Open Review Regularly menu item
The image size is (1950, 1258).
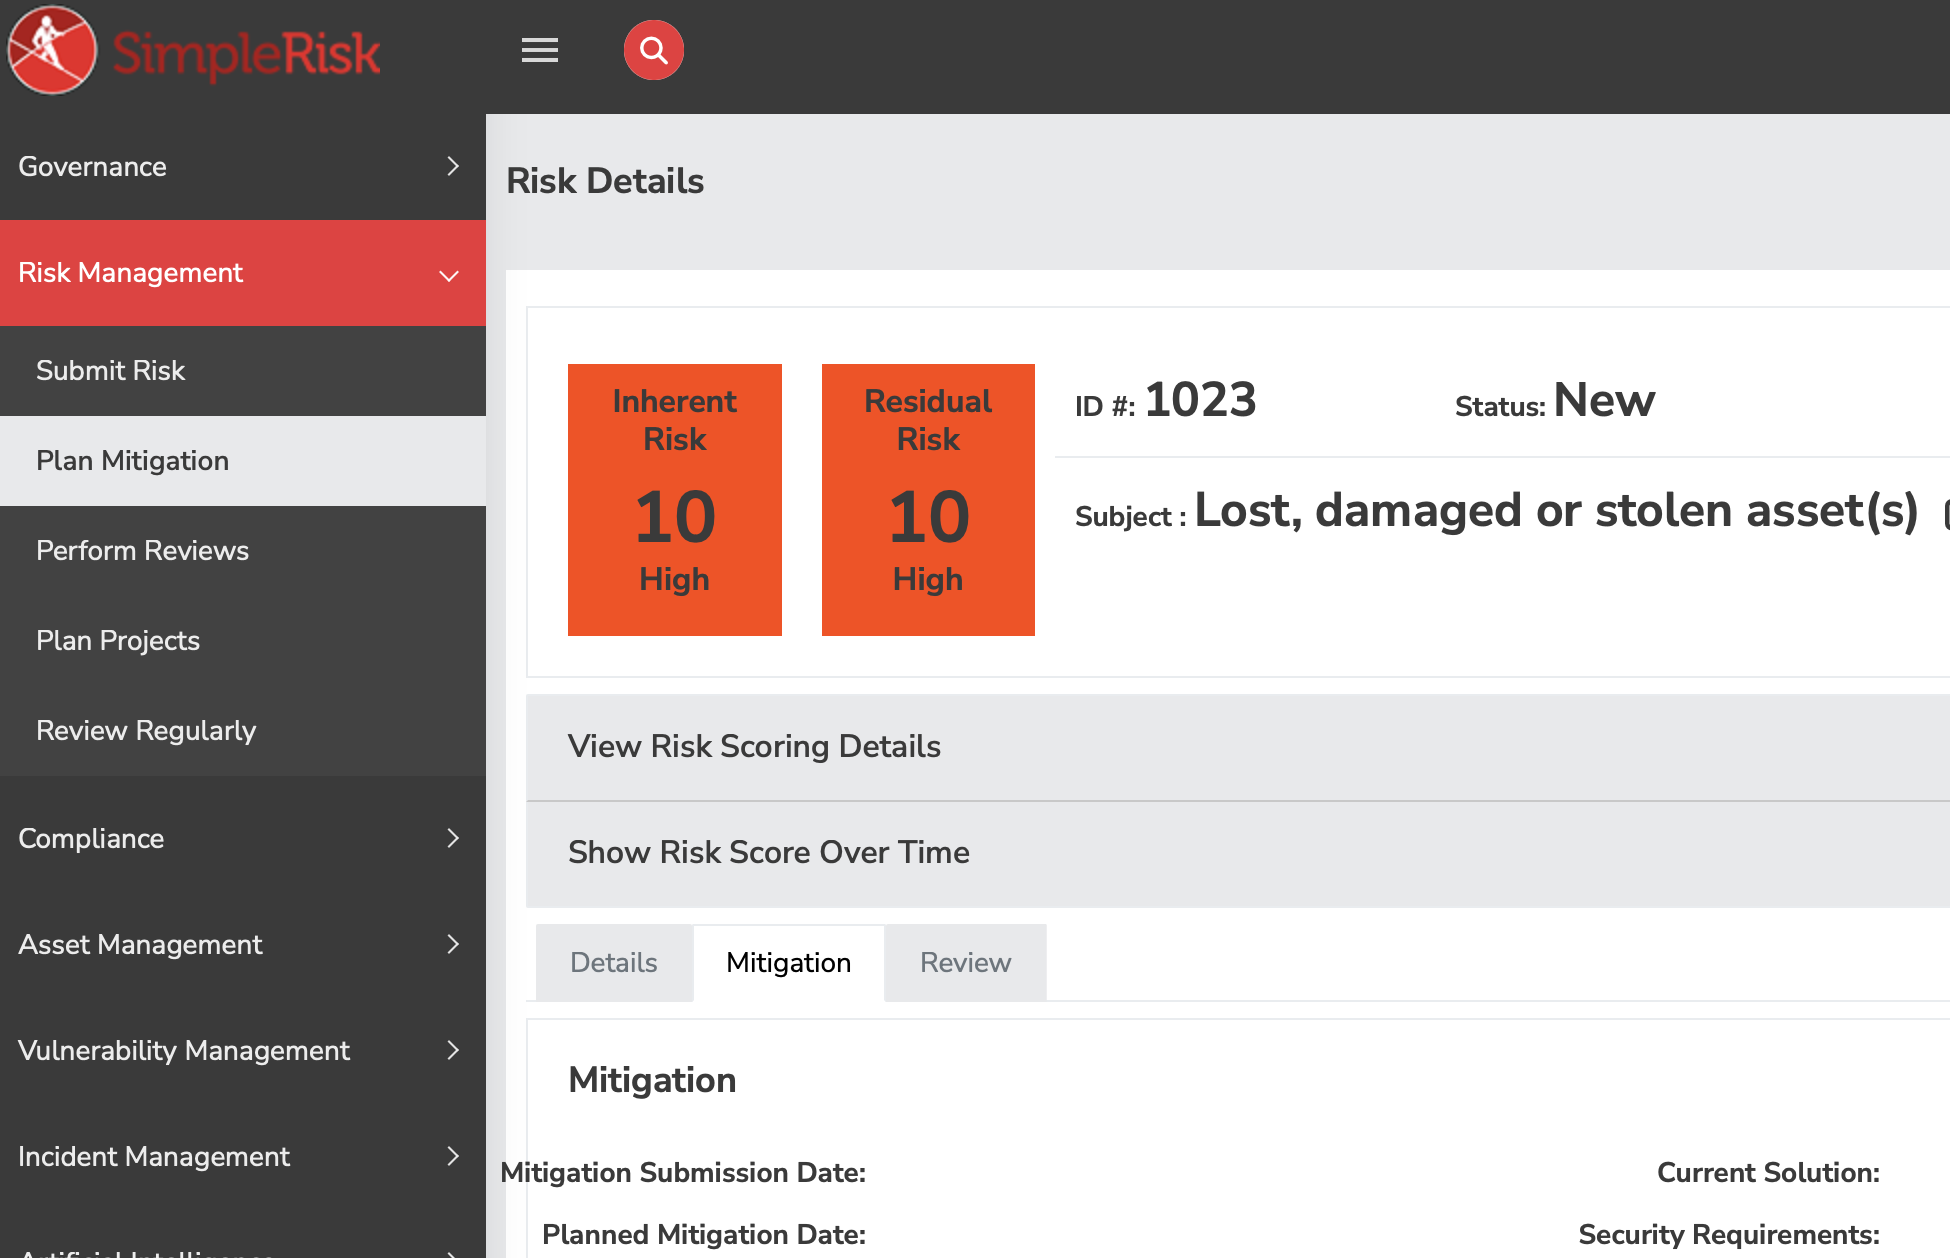click(146, 730)
